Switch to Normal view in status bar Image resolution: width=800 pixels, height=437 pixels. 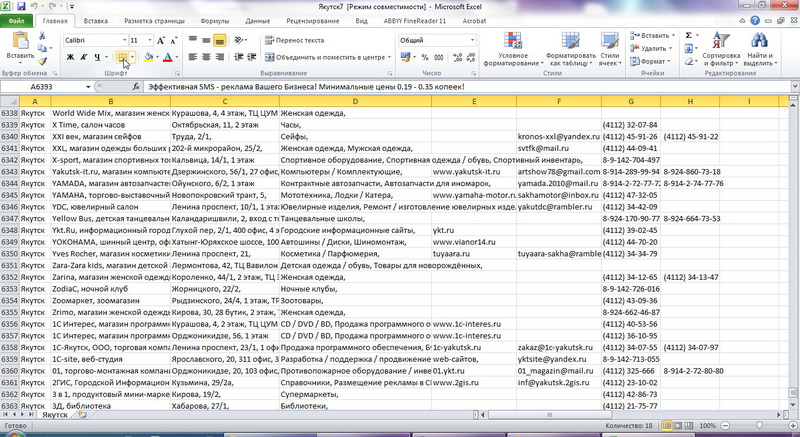pyautogui.click(x=667, y=426)
